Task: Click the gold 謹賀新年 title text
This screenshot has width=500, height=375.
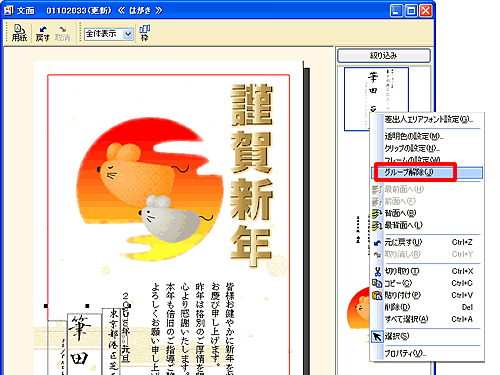Action: (x=252, y=175)
